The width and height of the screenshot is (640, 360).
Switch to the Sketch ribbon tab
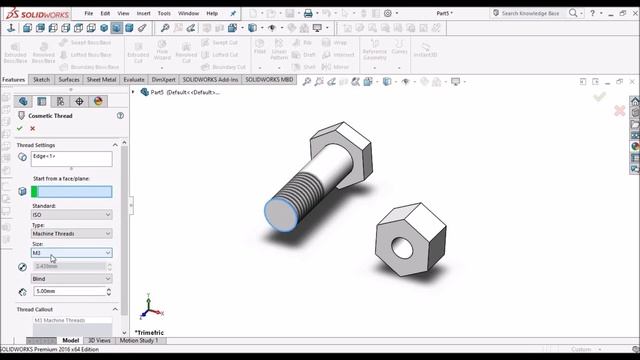41,80
